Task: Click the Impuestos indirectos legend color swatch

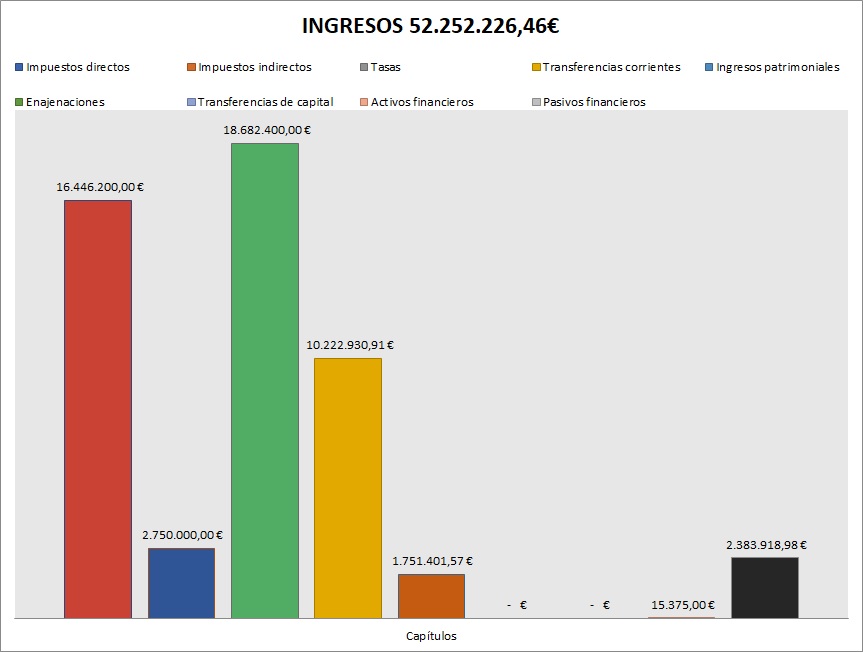Action: [191, 68]
